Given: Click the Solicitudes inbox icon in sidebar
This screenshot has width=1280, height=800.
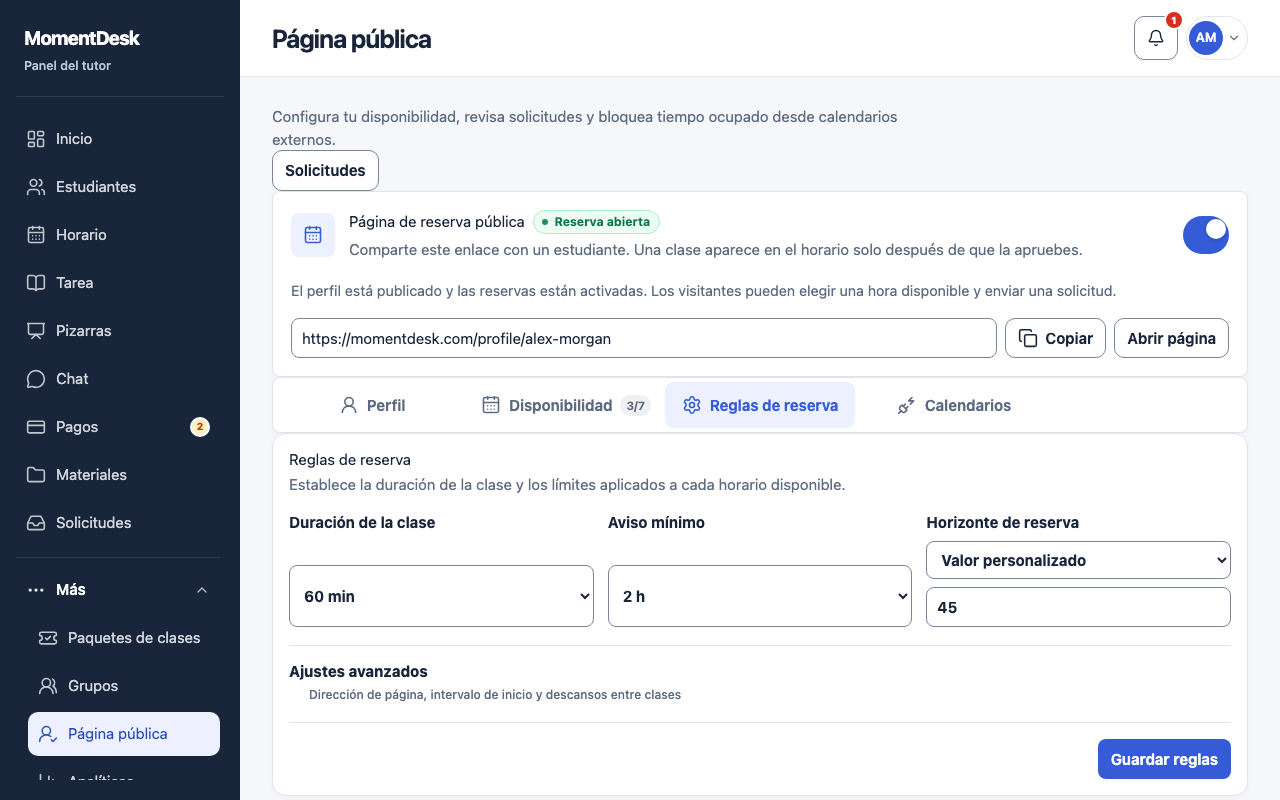Looking at the screenshot, I should click(36, 523).
